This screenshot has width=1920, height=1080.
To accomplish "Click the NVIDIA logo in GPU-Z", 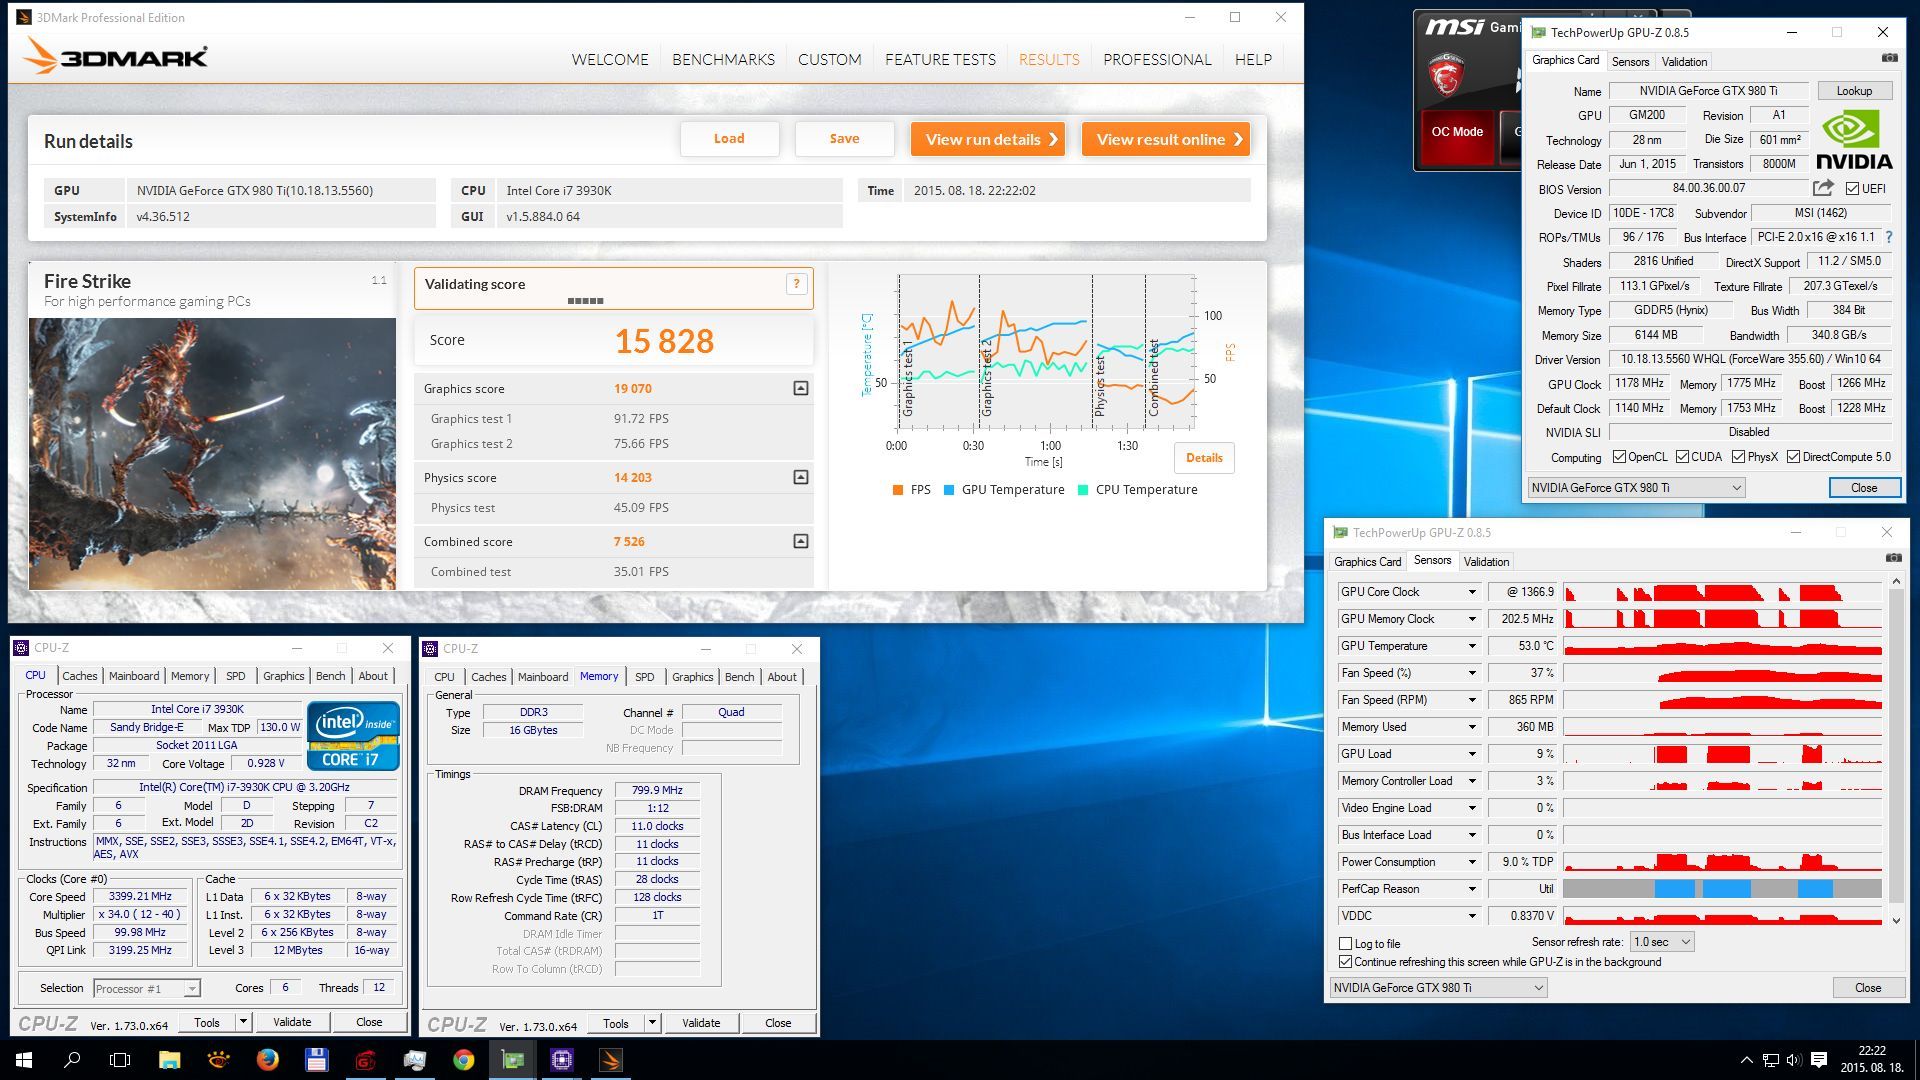I will point(1853,140).
